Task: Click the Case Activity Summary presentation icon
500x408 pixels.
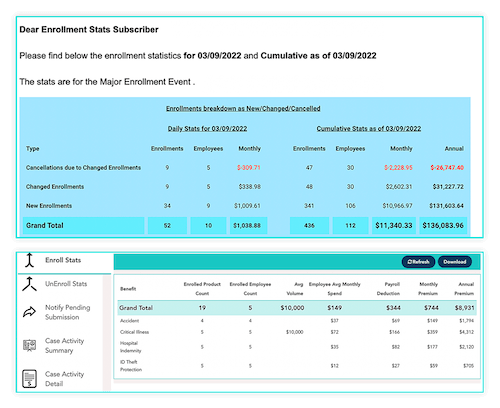Action: click(29, 345)
